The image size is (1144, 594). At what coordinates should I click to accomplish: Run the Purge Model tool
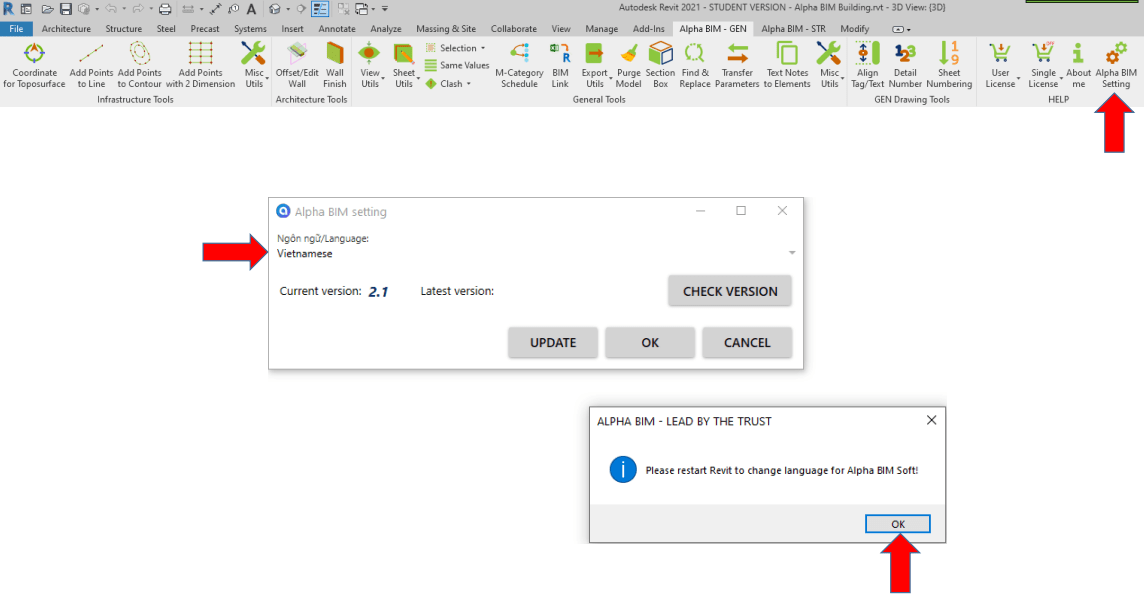pyautogui.click(x=628, y=65)
